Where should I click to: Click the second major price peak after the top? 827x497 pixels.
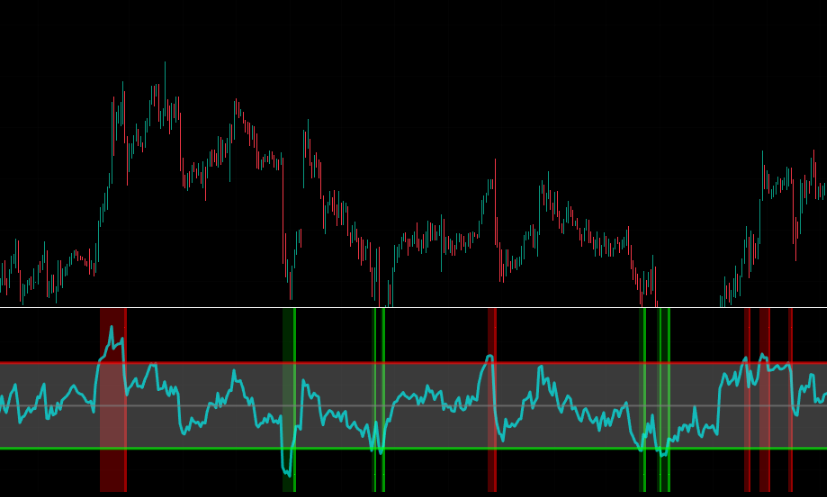(236, 105)
